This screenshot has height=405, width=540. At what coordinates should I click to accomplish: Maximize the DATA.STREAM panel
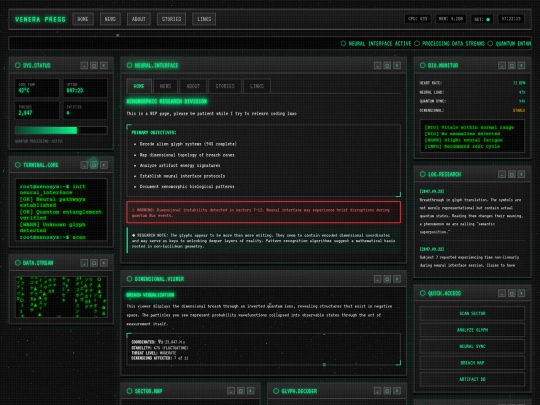pyautogui.click(x=94, y=263)
